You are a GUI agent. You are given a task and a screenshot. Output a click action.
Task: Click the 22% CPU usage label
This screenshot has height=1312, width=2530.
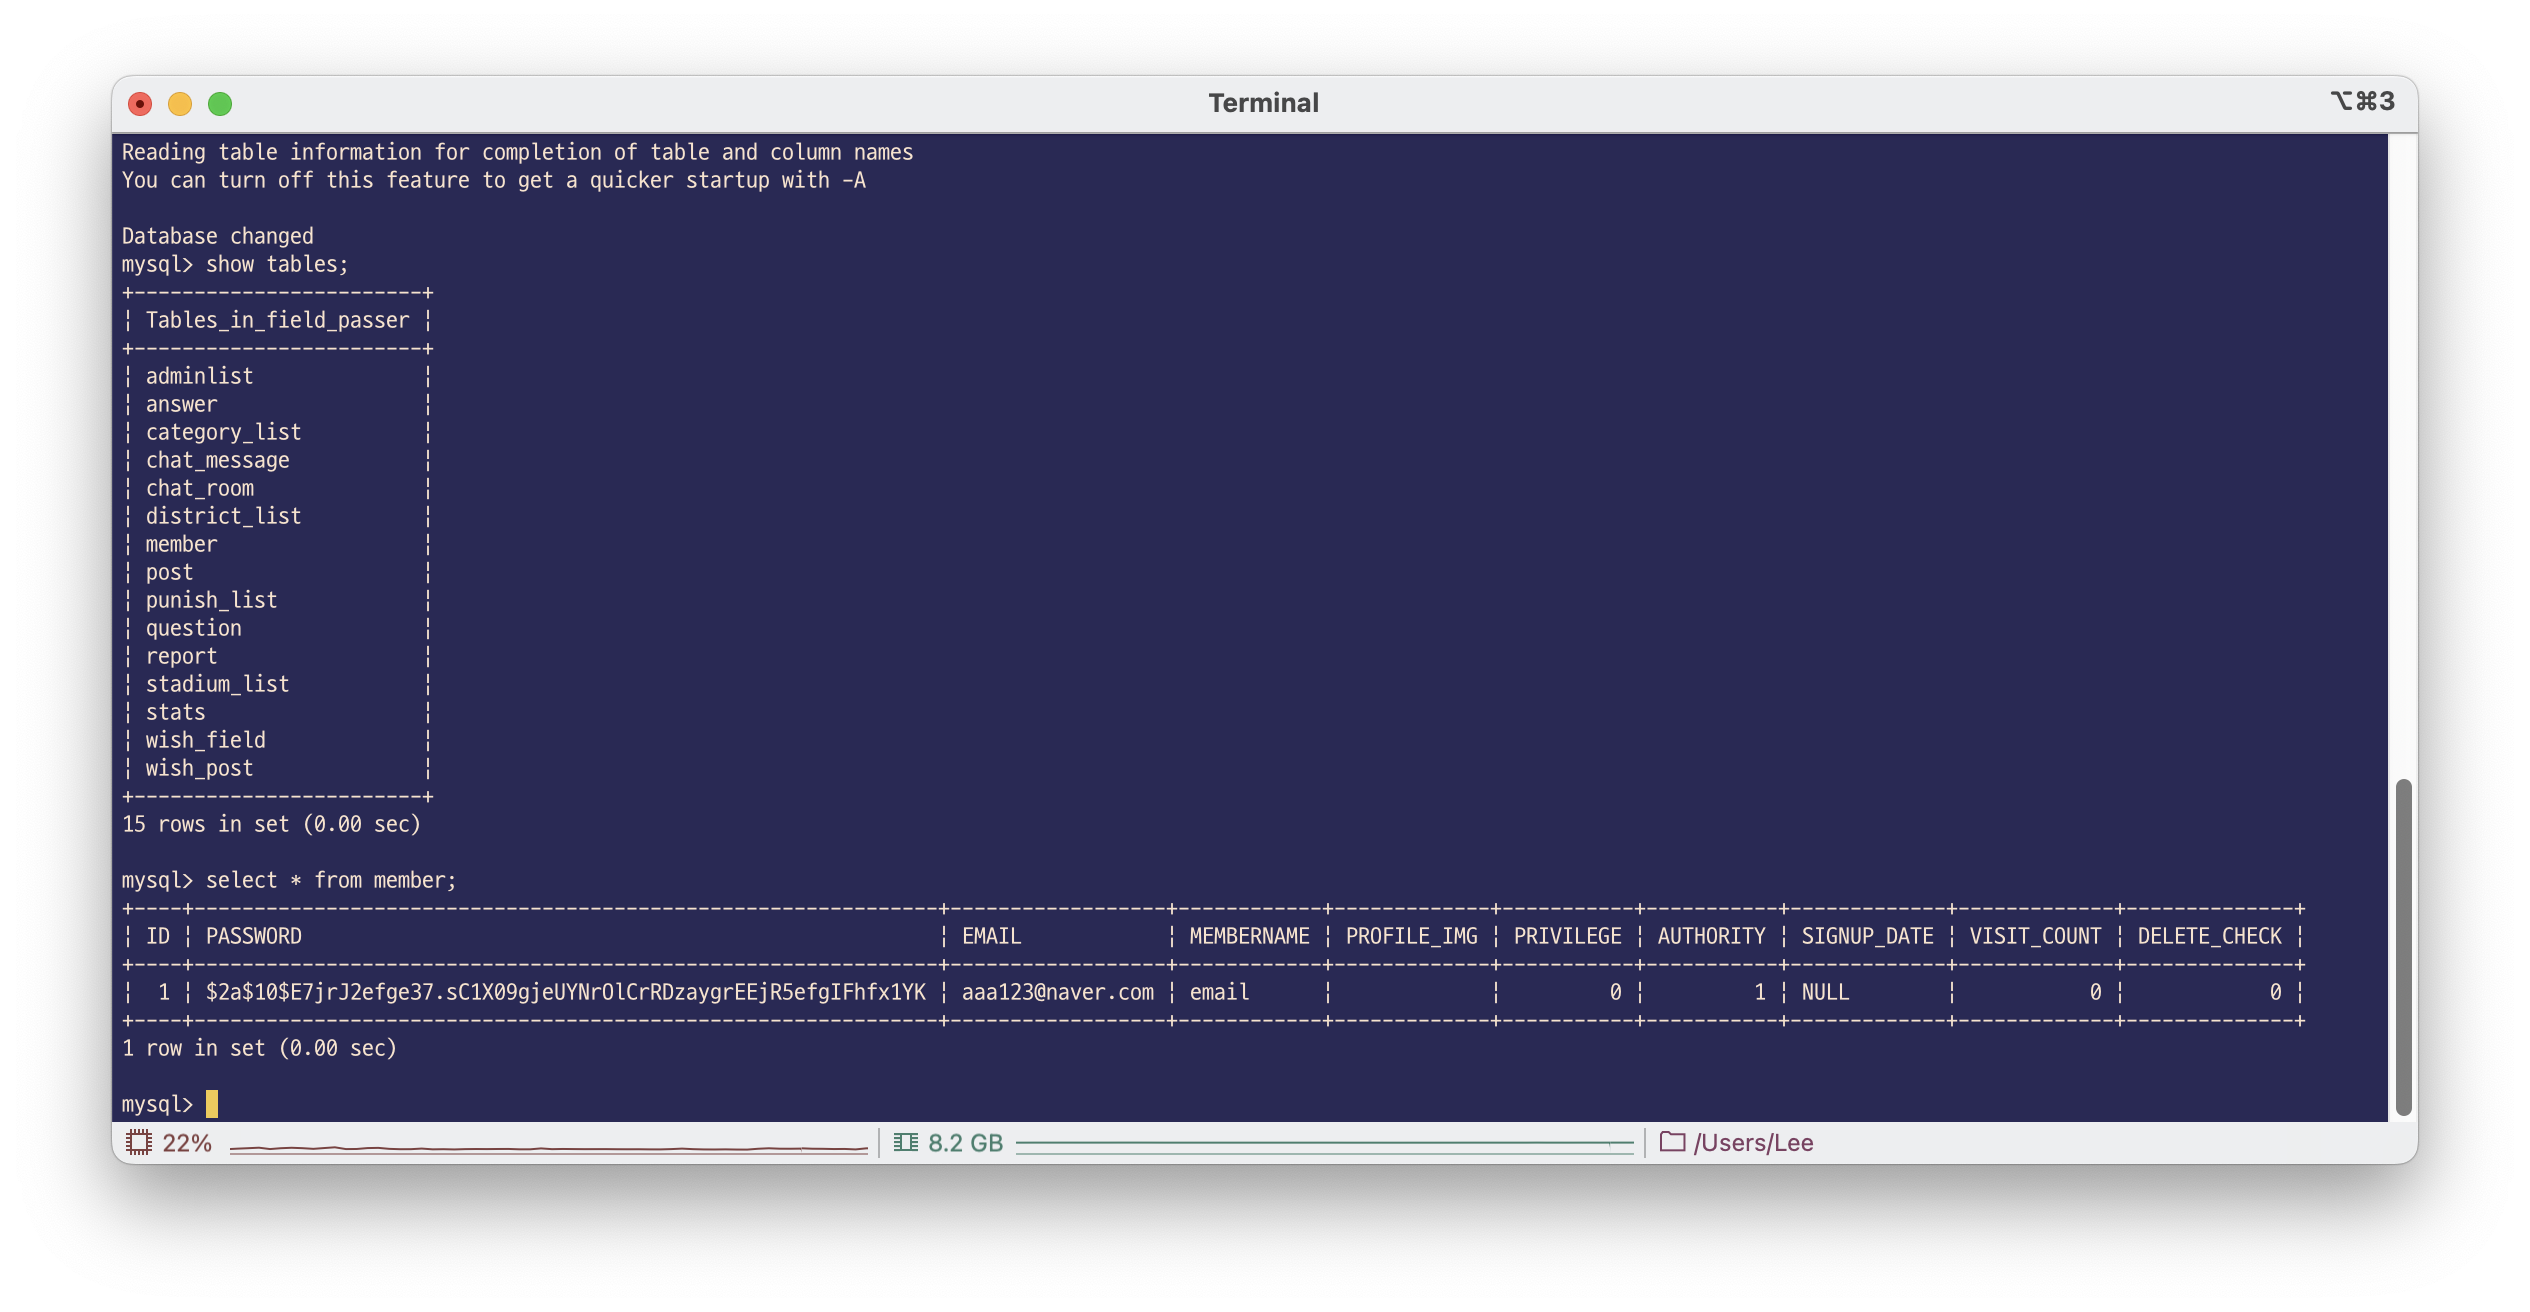point(187,1143)
